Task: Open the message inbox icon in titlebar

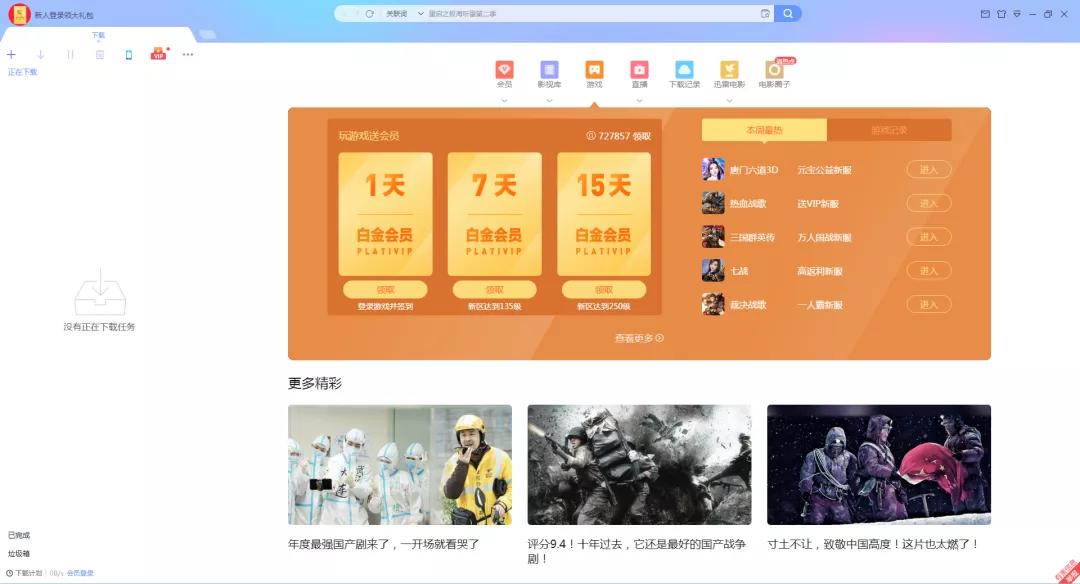Action: (985, 13)
